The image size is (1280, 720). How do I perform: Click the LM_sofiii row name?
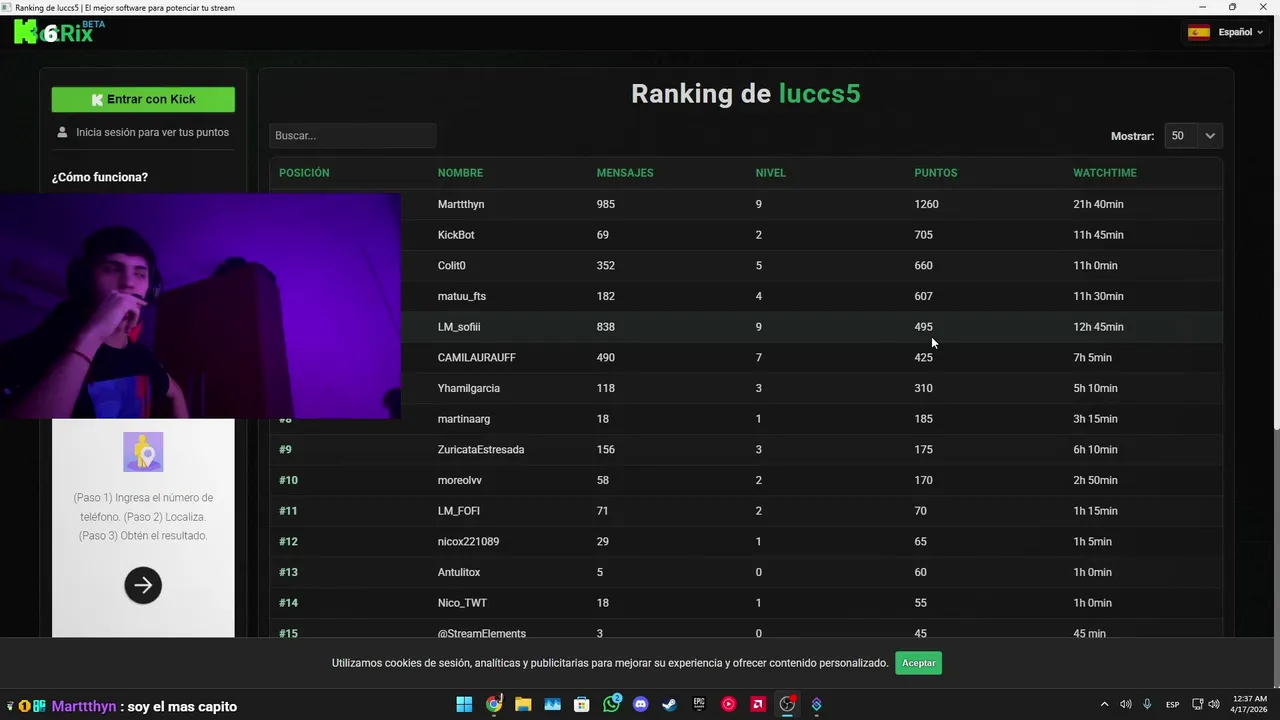[x=459, y=327]
